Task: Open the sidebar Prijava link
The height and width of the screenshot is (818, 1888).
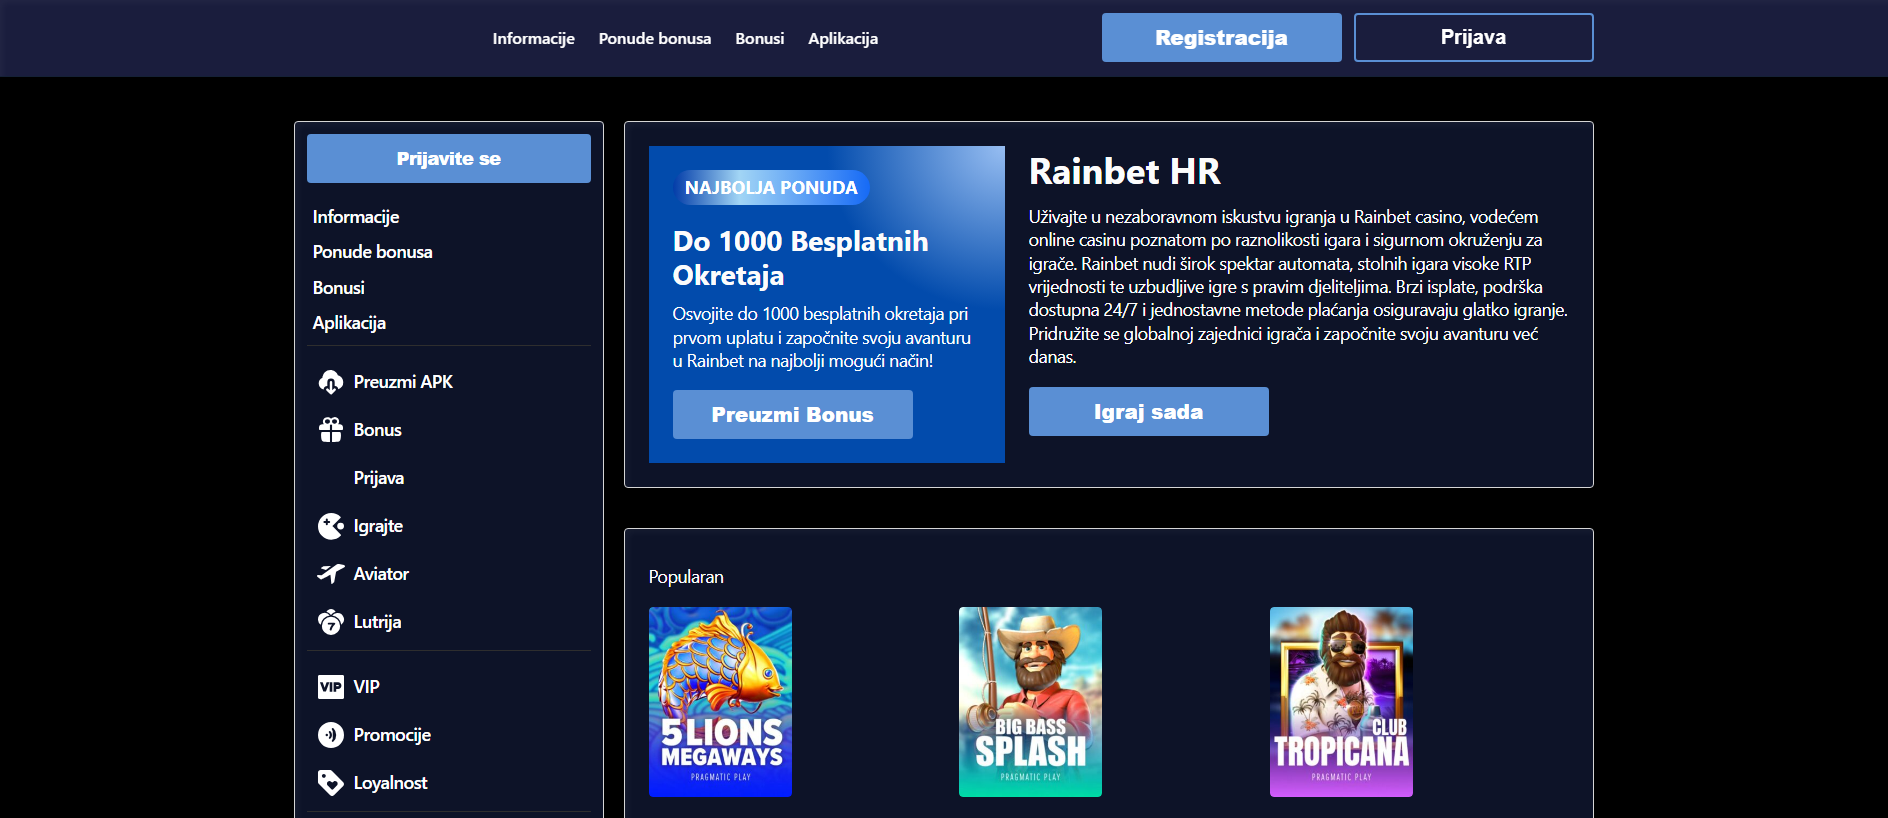Action: [x=379, y=478]
